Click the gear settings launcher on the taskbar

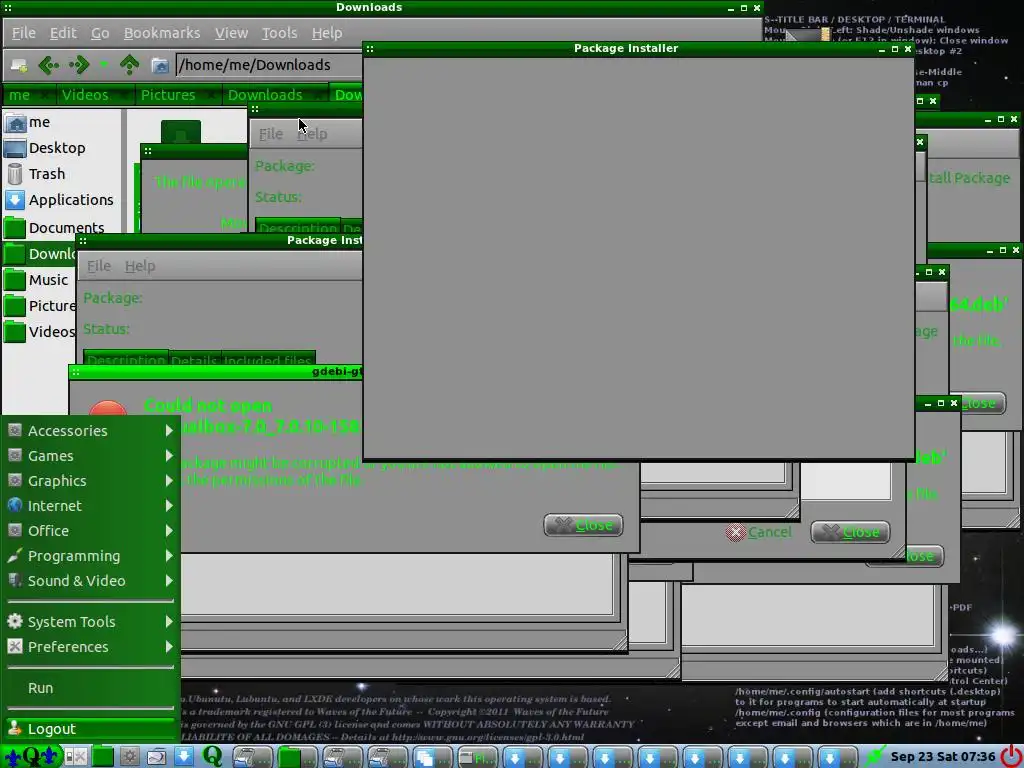coord(129,756)
